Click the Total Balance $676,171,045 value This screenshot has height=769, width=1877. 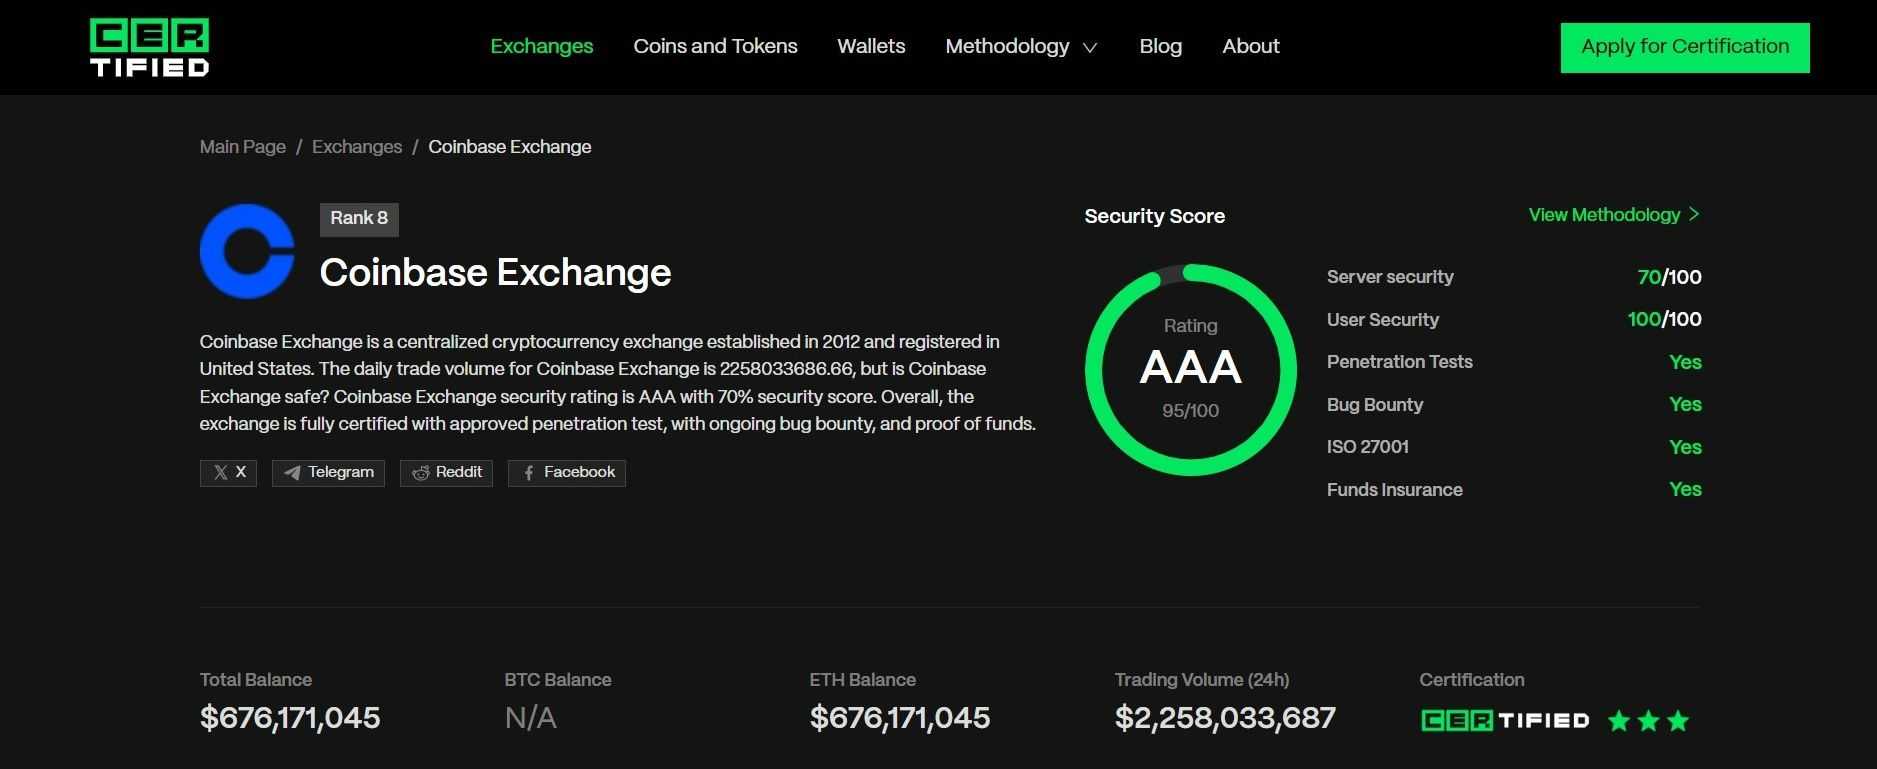coord(290,718)
